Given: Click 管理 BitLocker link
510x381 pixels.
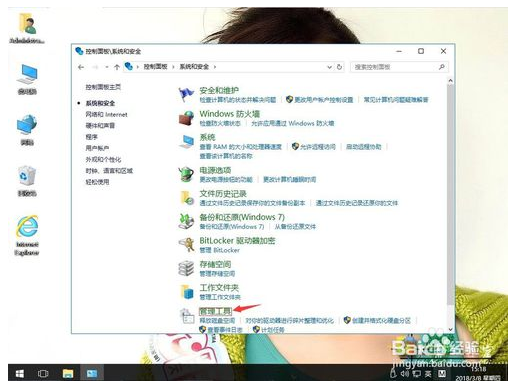Looking at the screenshot, I should [x=219, y=250].
